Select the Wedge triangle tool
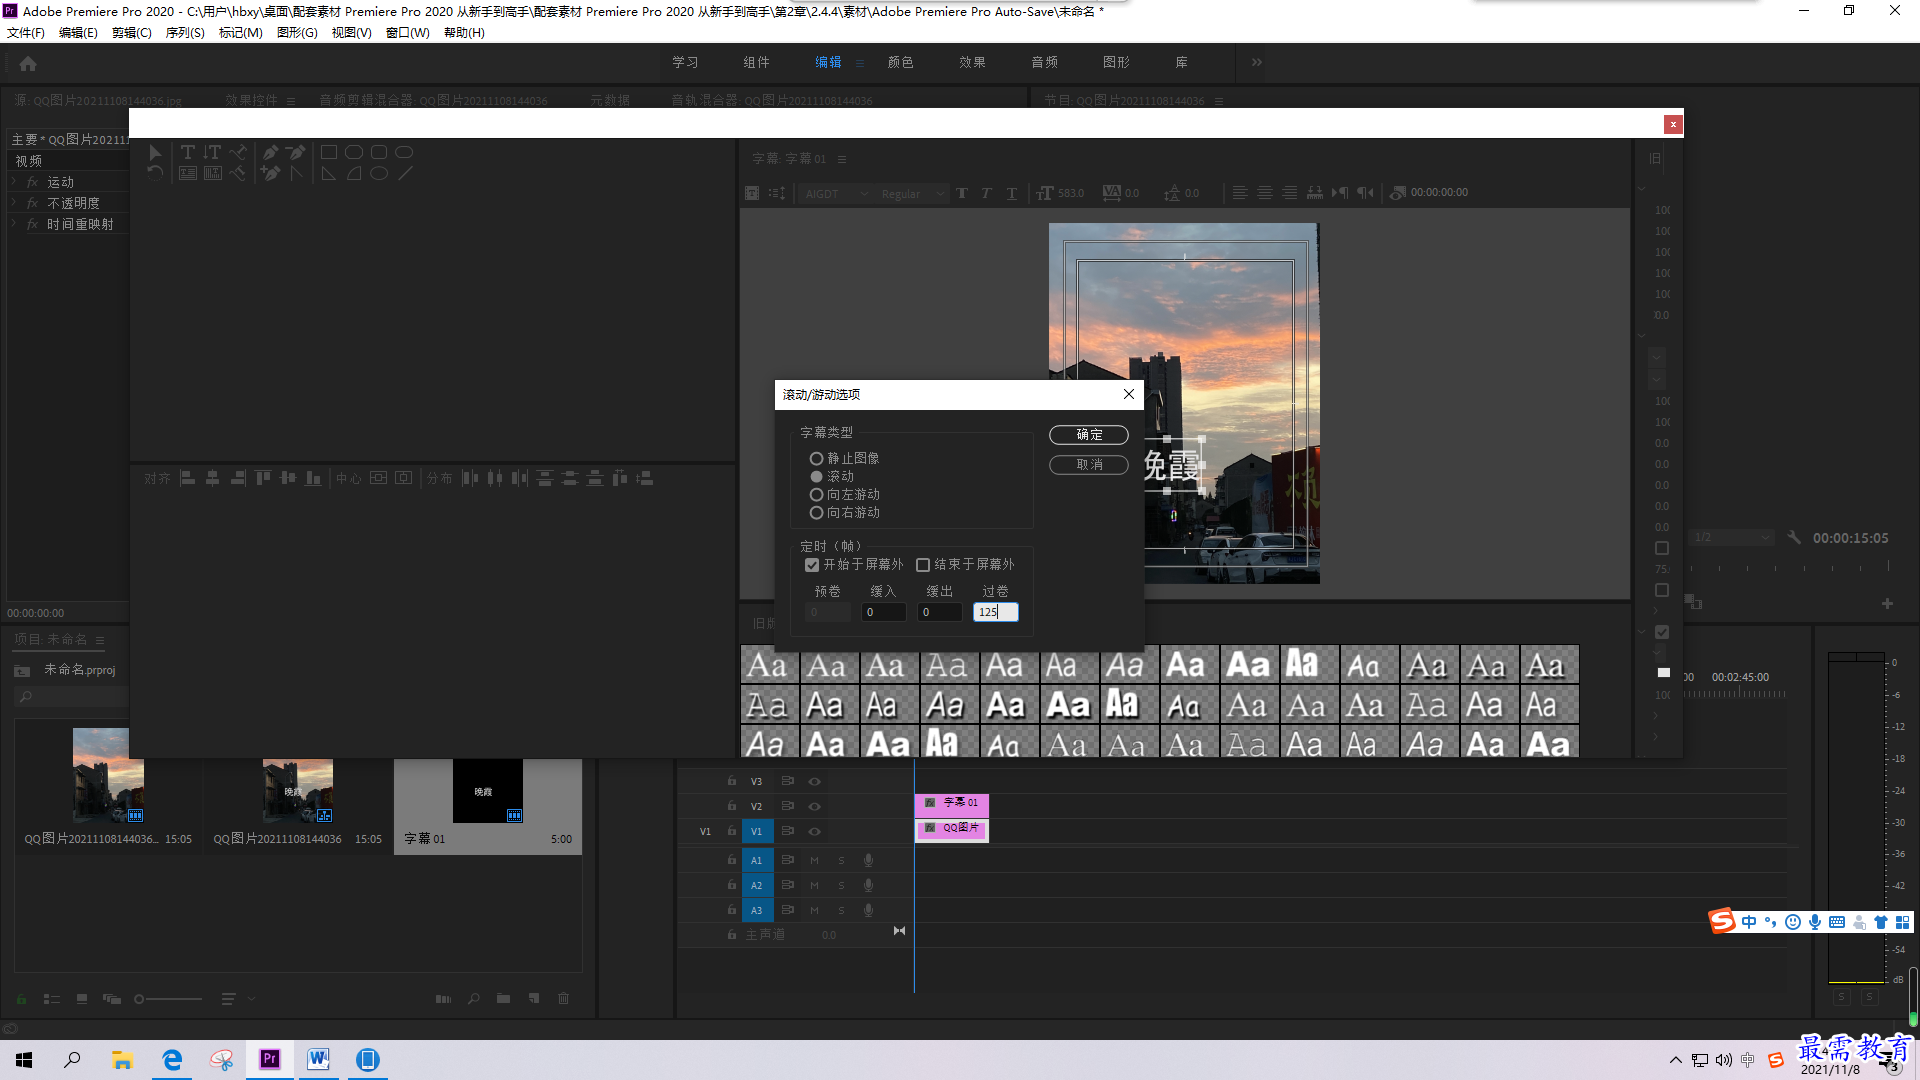 click(328, 173)
